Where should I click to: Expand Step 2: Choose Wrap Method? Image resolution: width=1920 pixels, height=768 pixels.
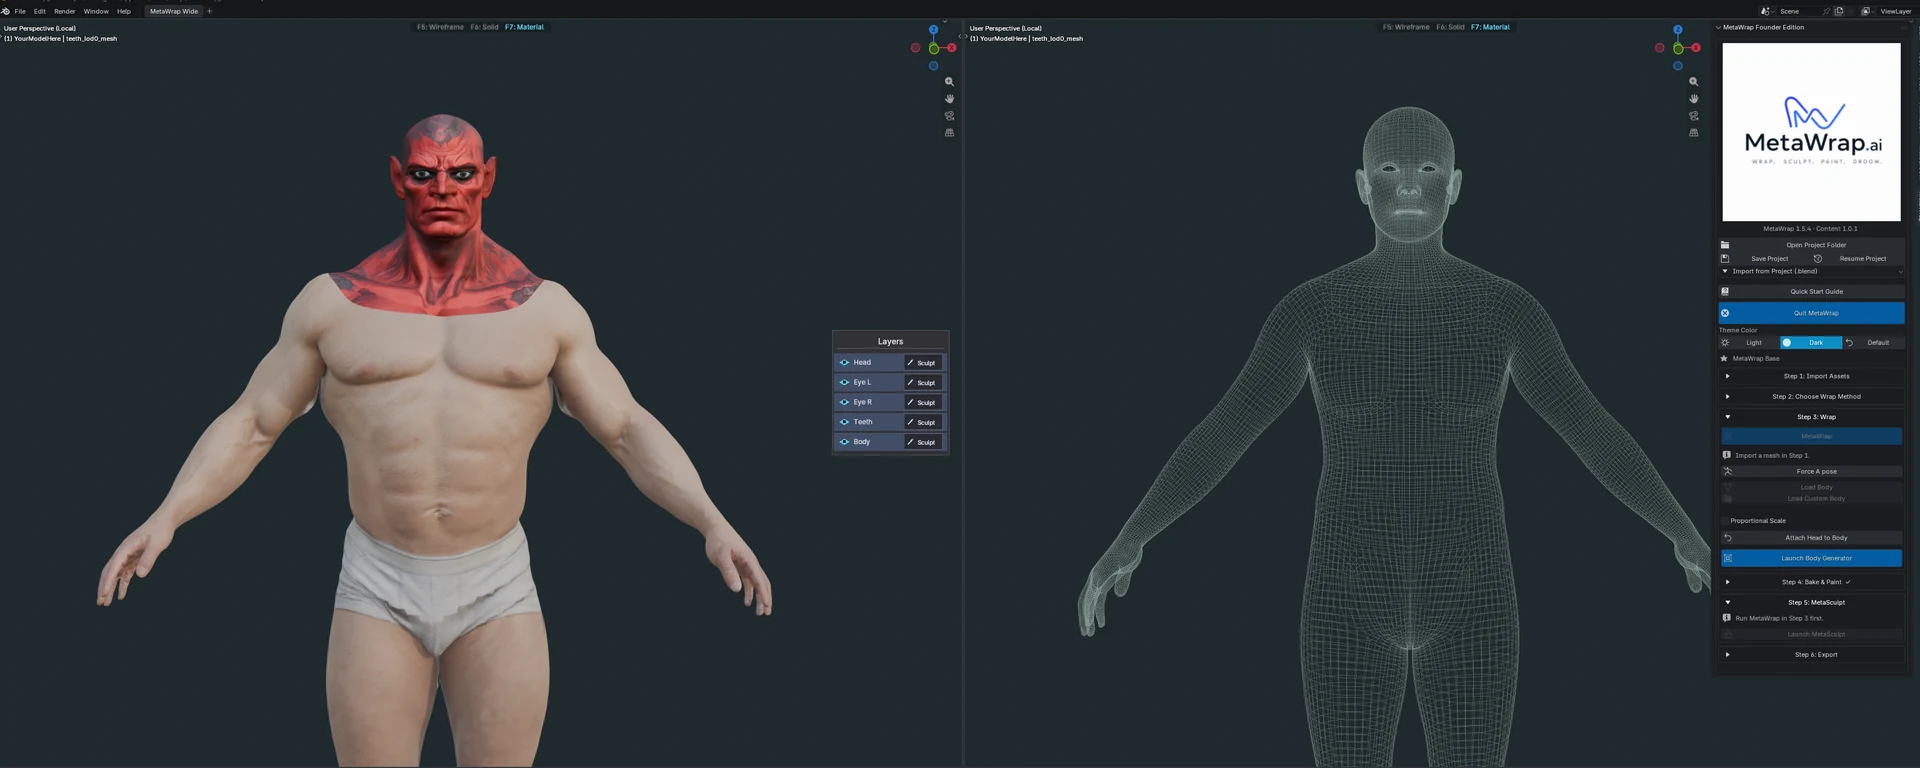tap(1811, 397)
